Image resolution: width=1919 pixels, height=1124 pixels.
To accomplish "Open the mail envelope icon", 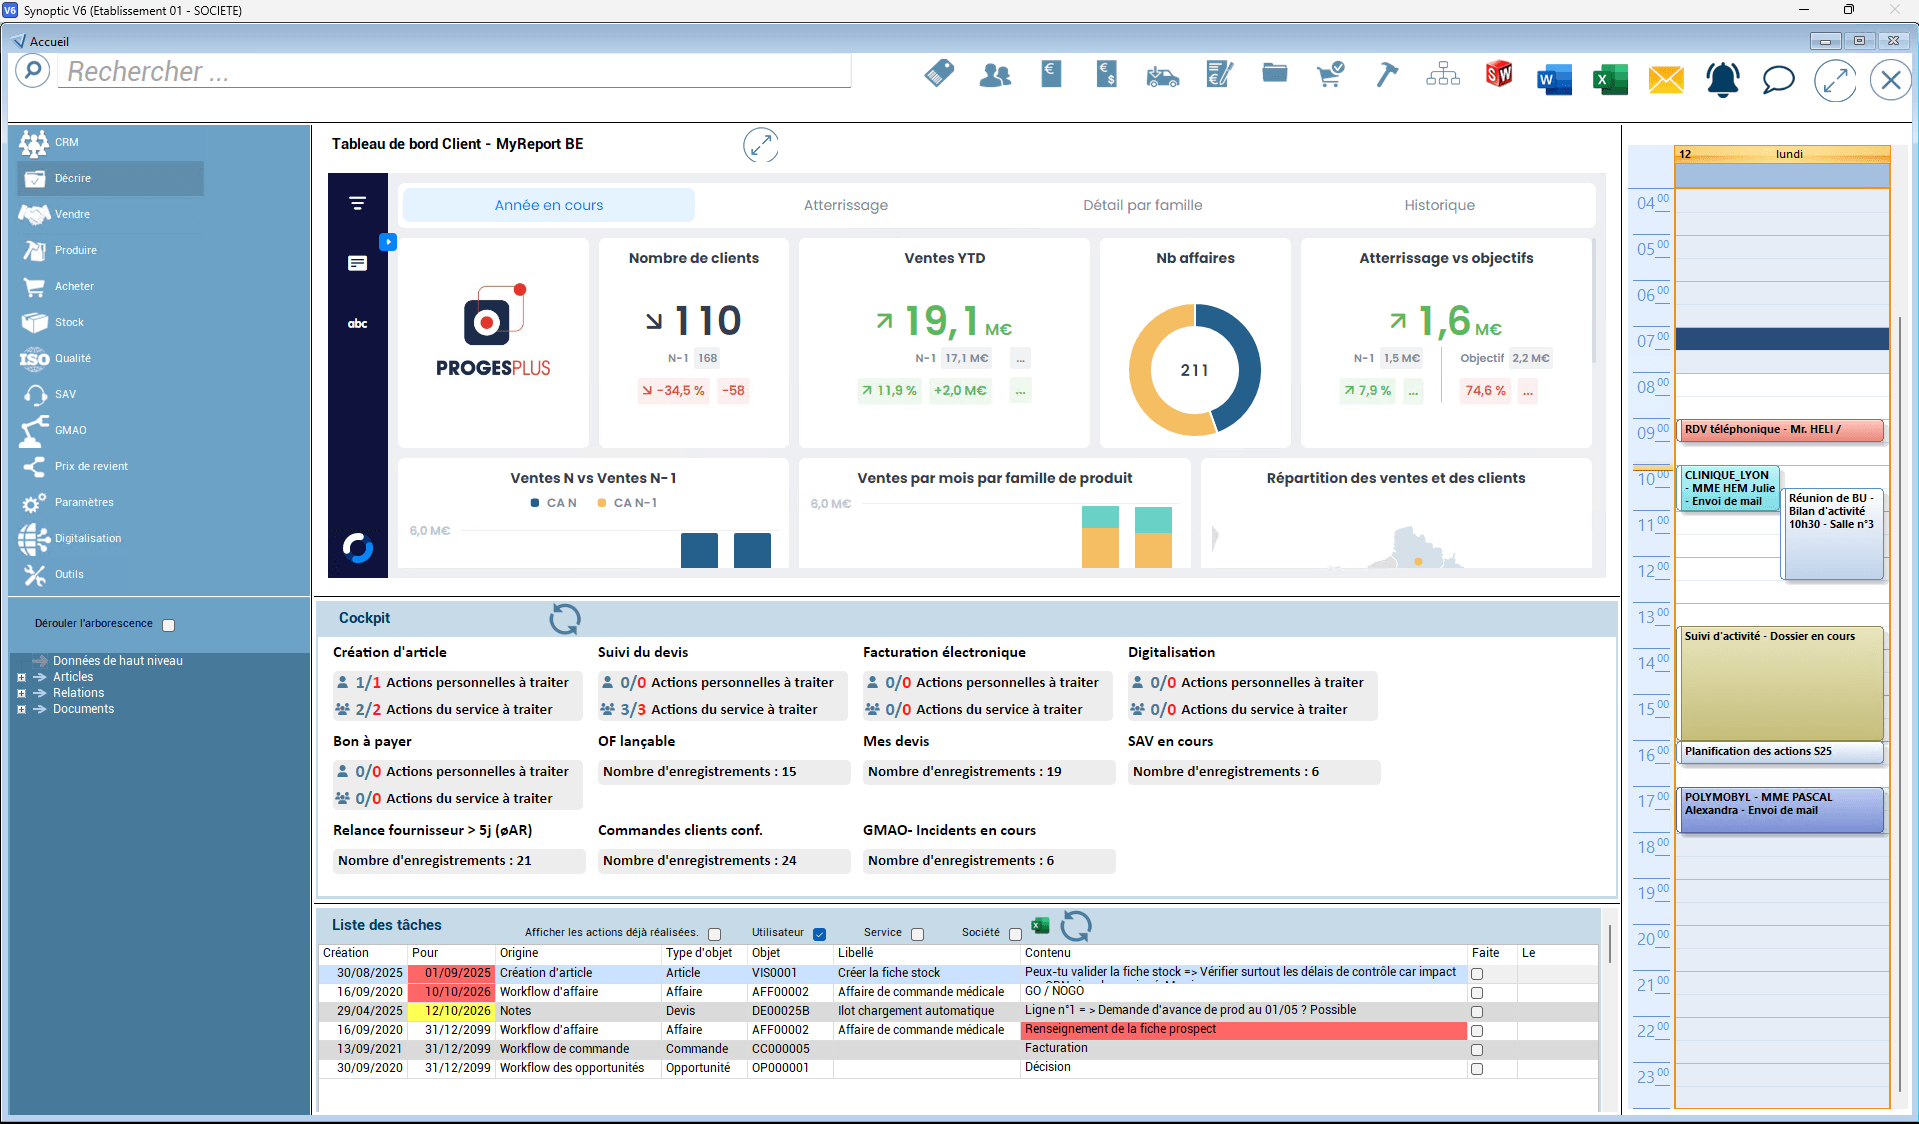I will pyautogui.click(x=1666, y=79).
